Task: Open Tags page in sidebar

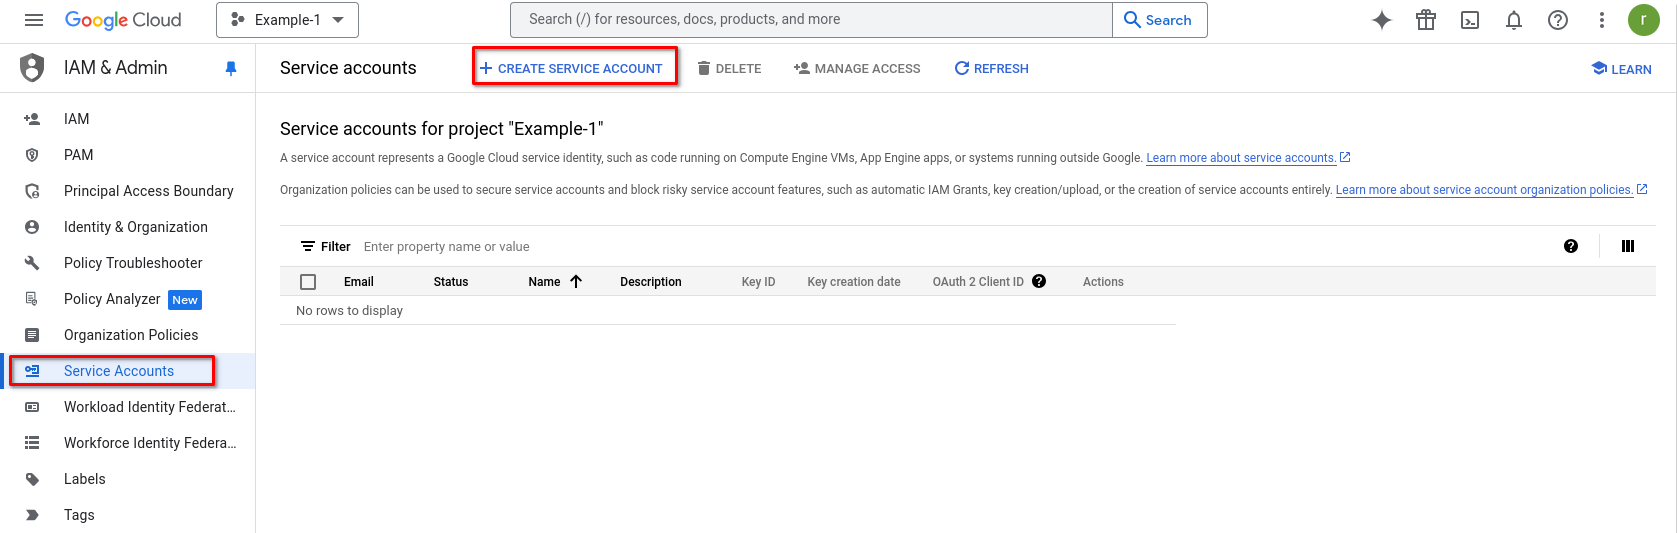Action: (x=79, y=515)
